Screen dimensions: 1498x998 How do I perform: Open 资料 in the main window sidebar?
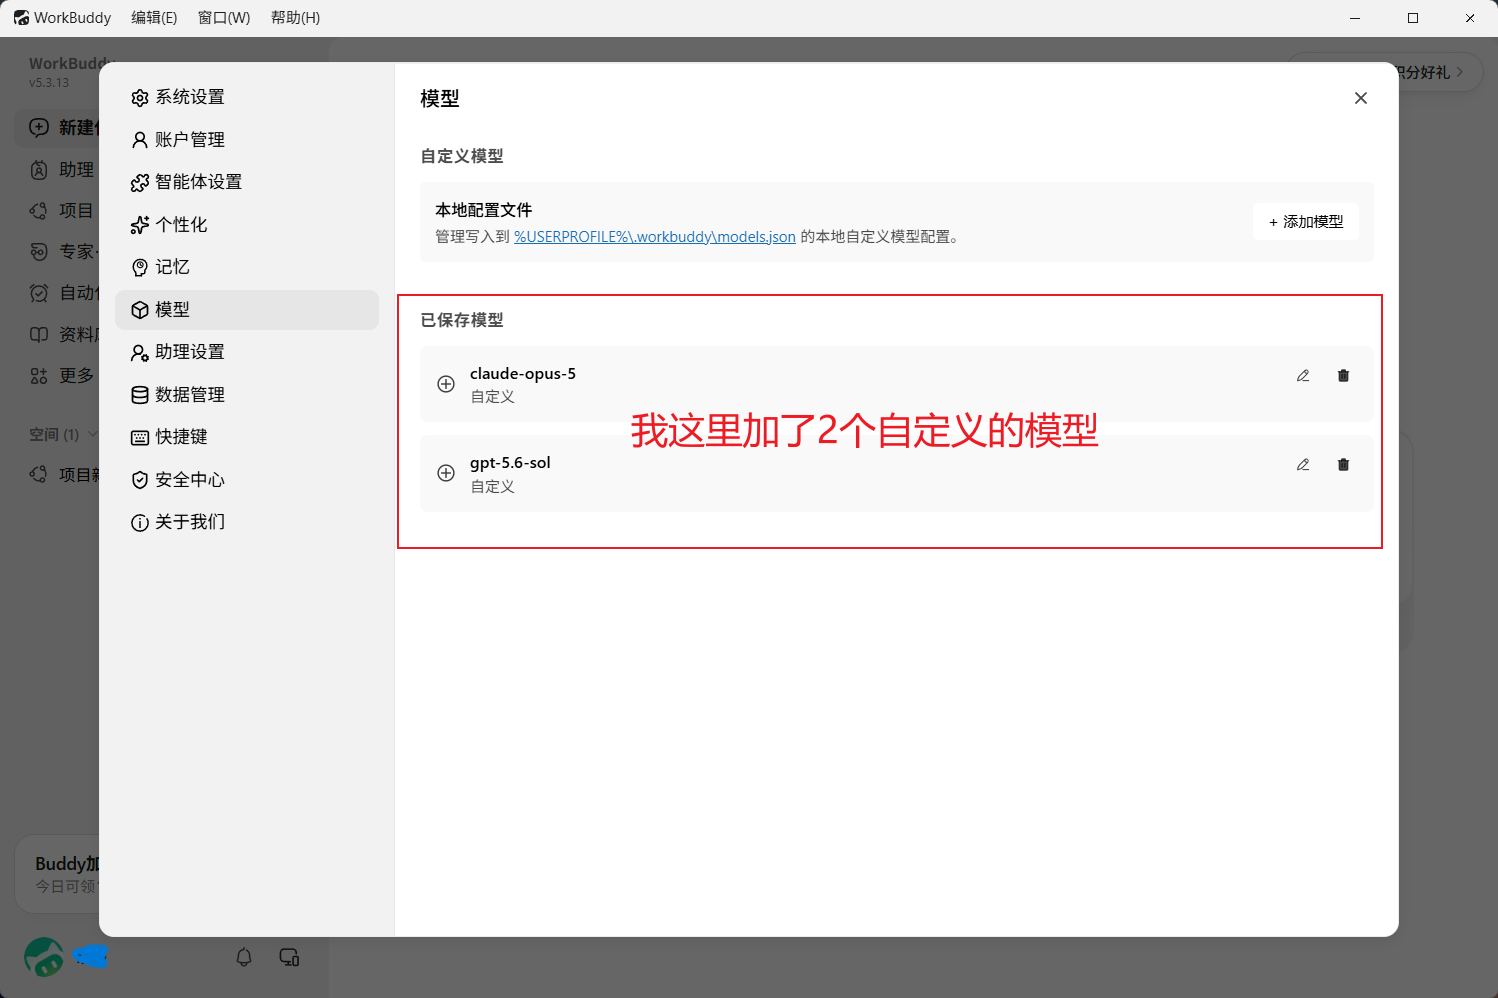[x=64, y=334]
